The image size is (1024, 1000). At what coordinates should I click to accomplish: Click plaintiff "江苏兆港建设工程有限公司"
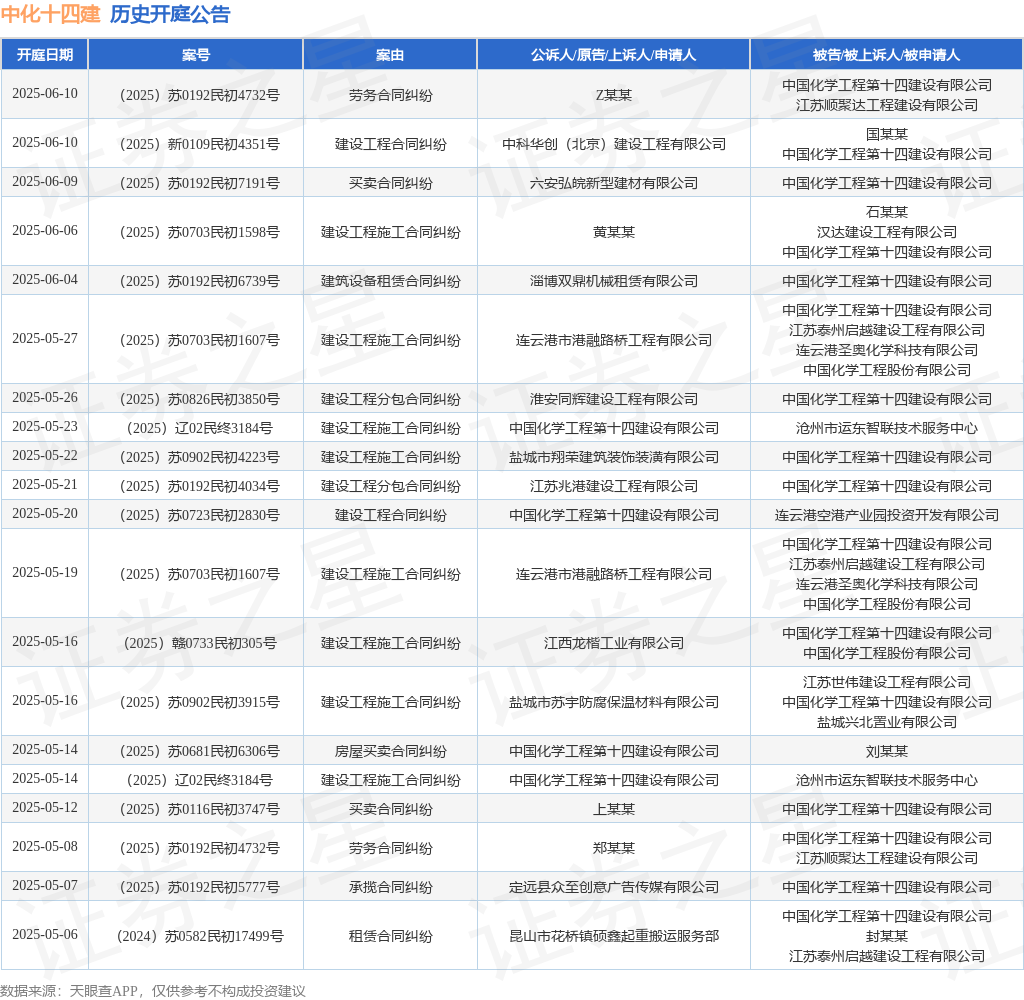pos(614,487)
